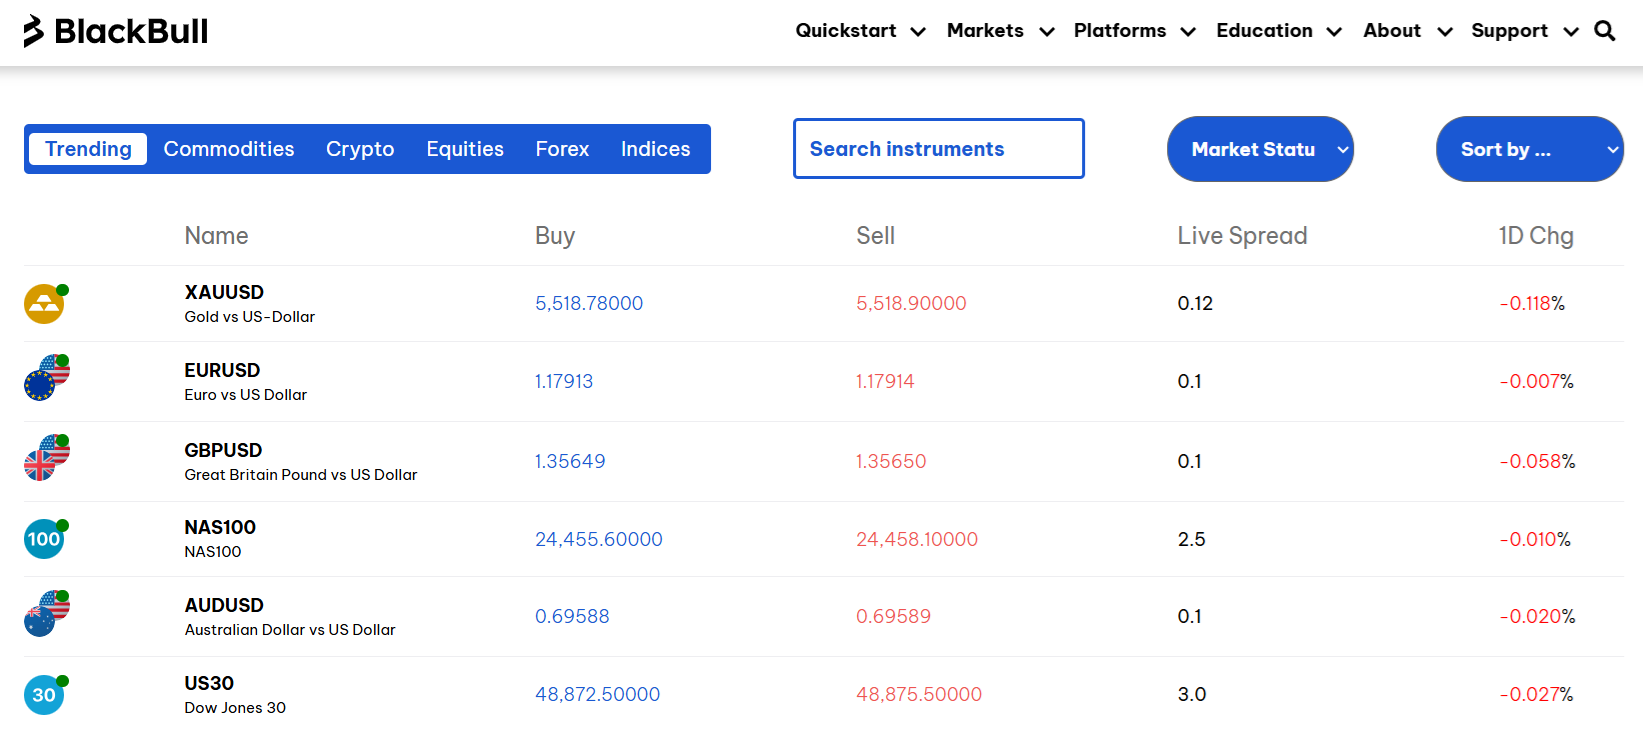Click GBPUSD daily change -0.058%
Image resolution: width=1643 pixels, height=732 pixels.
pyautogui.click(x=1537, y=461)
